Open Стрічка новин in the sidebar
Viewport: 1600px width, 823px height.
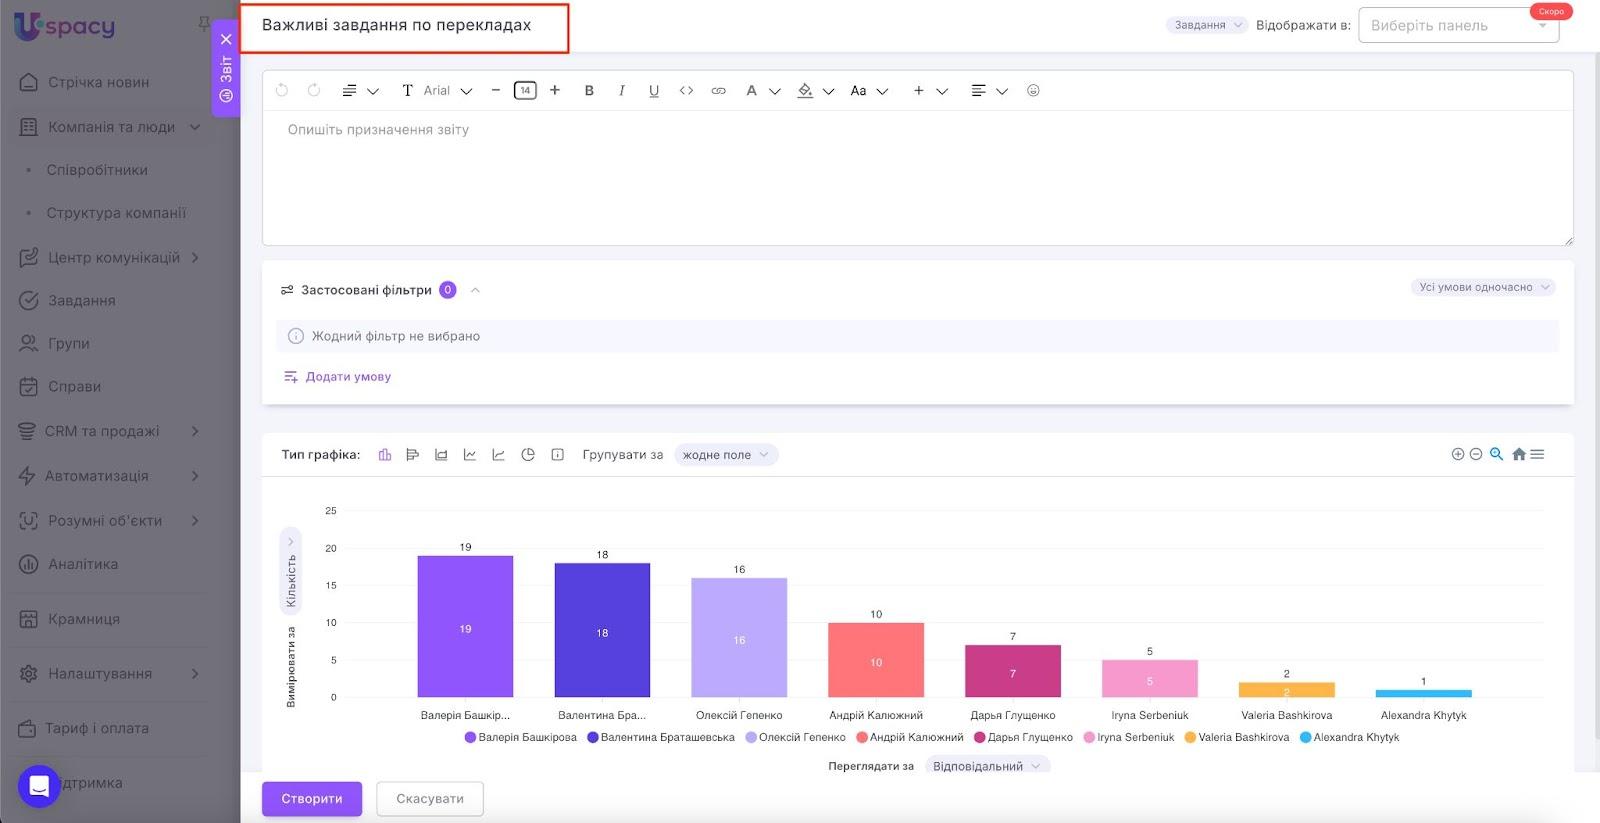pyautogui.click(x=98, y=82)
